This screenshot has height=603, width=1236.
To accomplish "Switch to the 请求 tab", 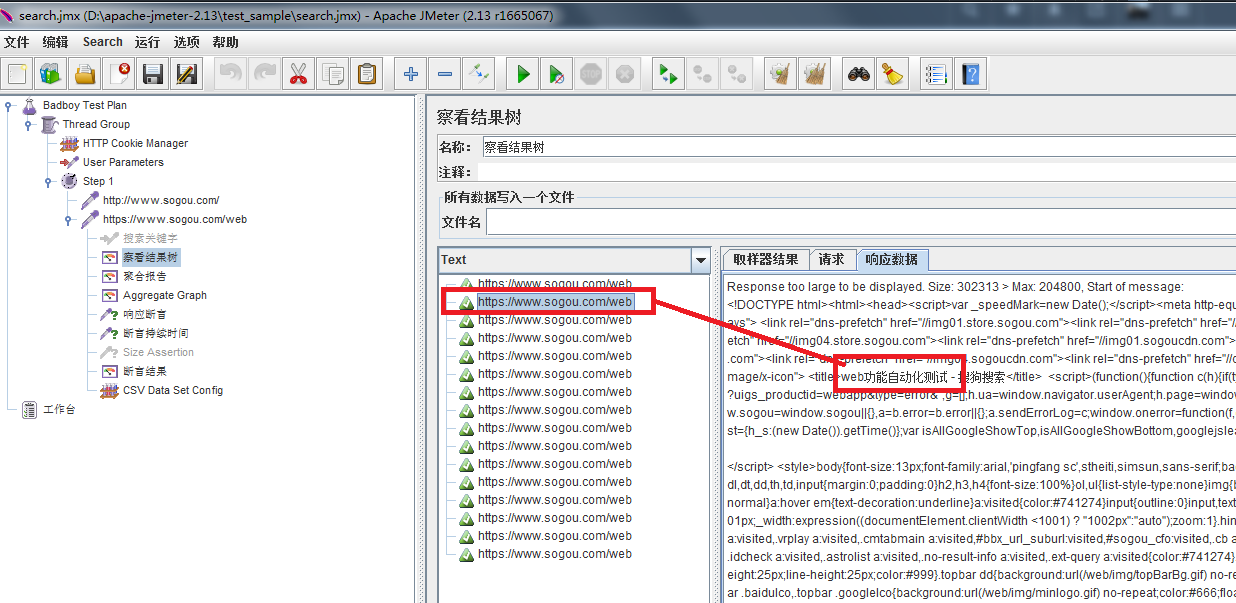I will pos(831,260).
